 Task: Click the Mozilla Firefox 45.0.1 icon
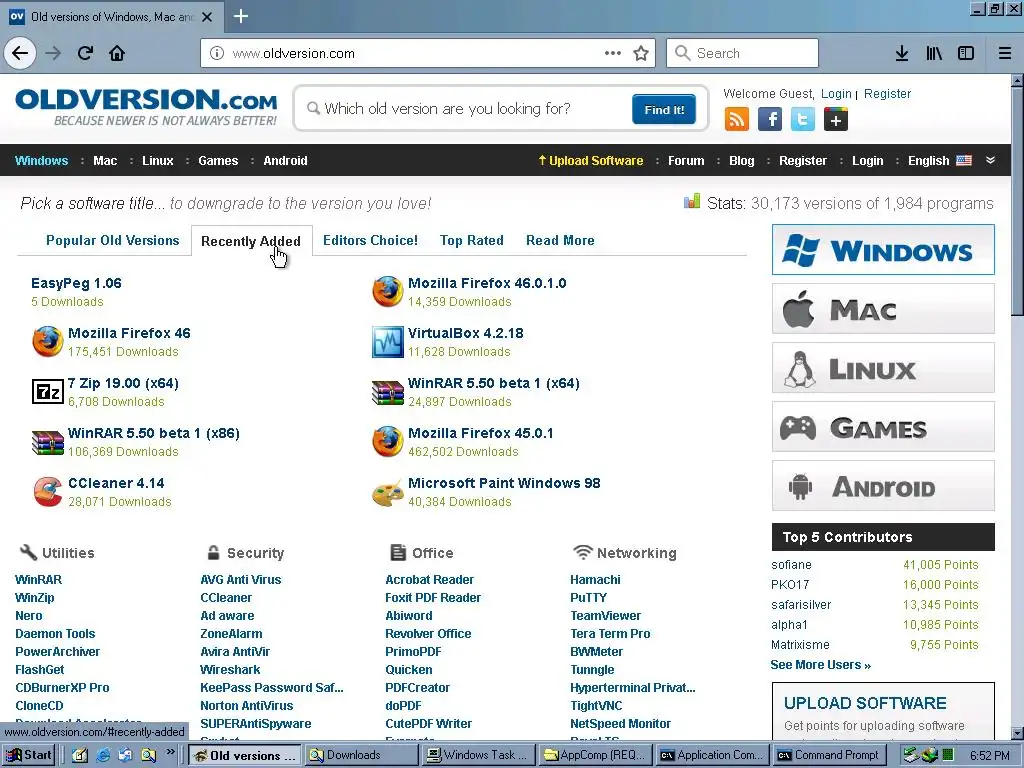coord(388,442)
